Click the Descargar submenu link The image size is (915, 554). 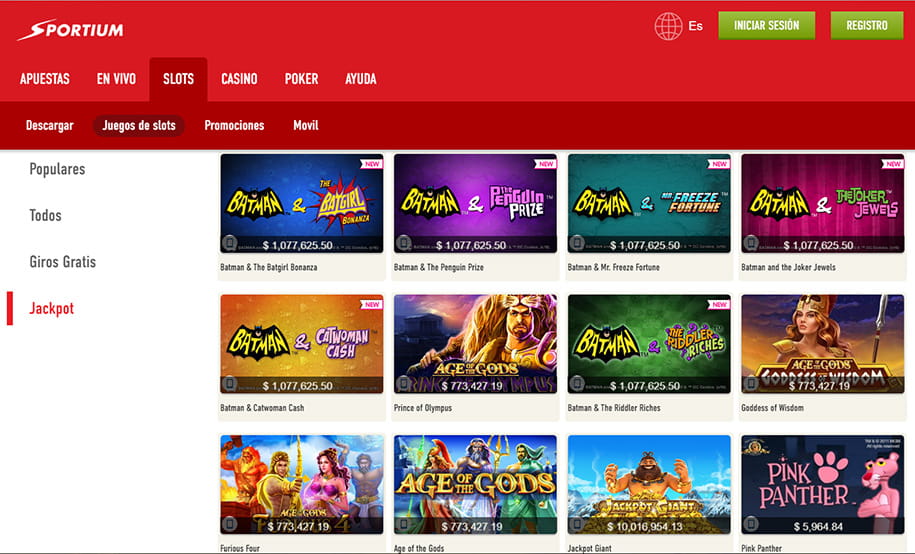click(x=50, y=126)
